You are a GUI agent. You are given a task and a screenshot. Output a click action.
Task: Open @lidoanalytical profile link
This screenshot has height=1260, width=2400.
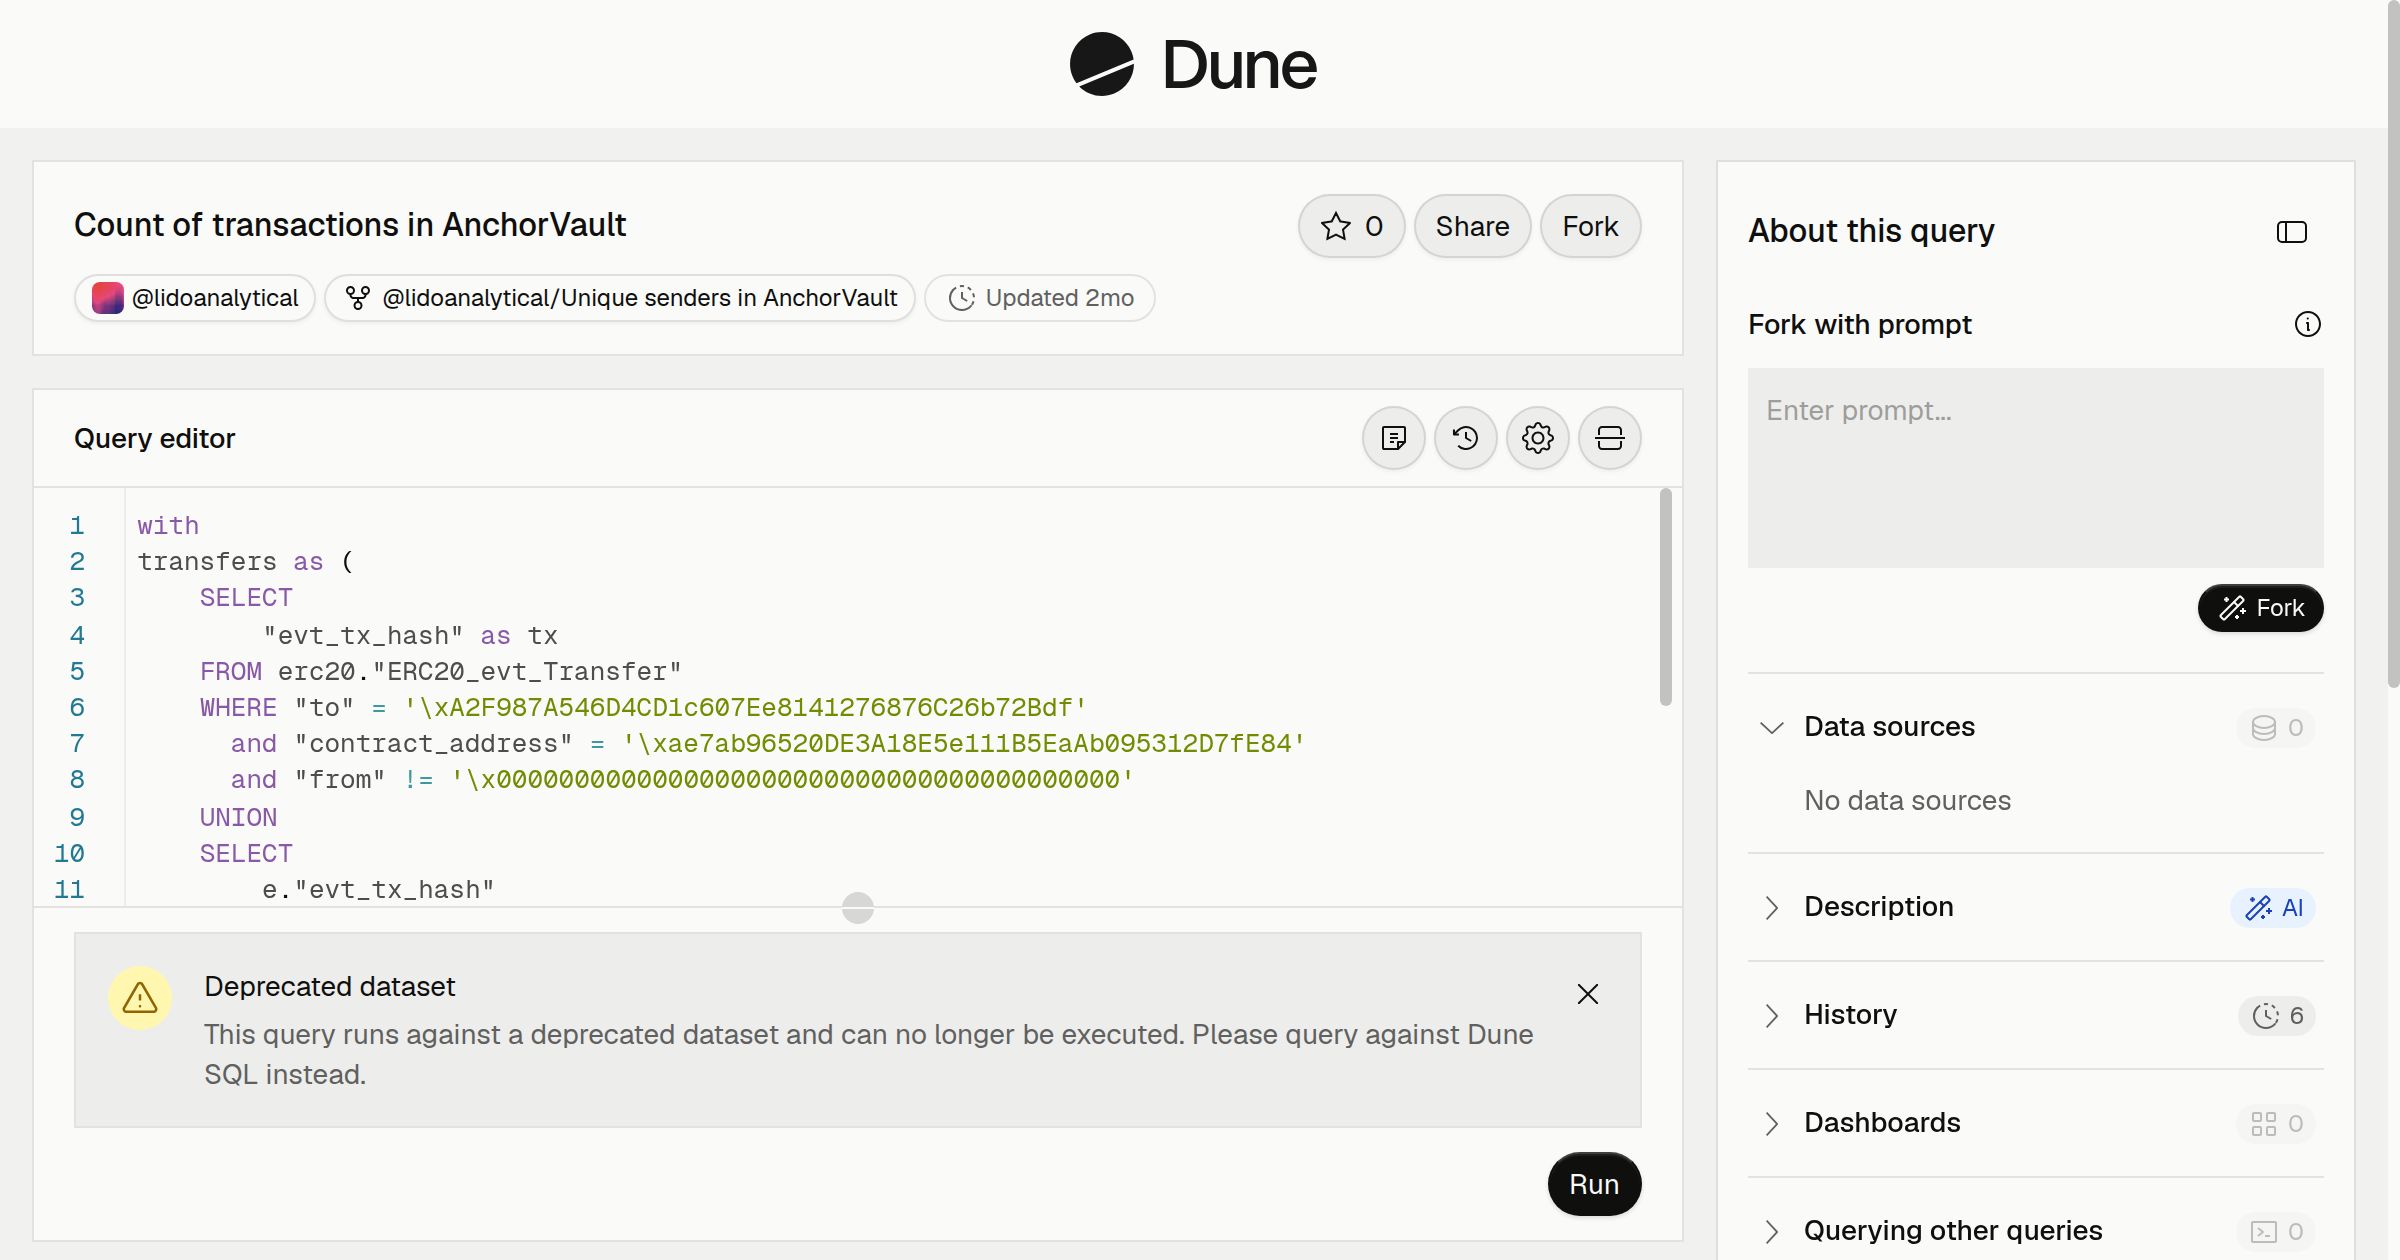coord(195,298)
